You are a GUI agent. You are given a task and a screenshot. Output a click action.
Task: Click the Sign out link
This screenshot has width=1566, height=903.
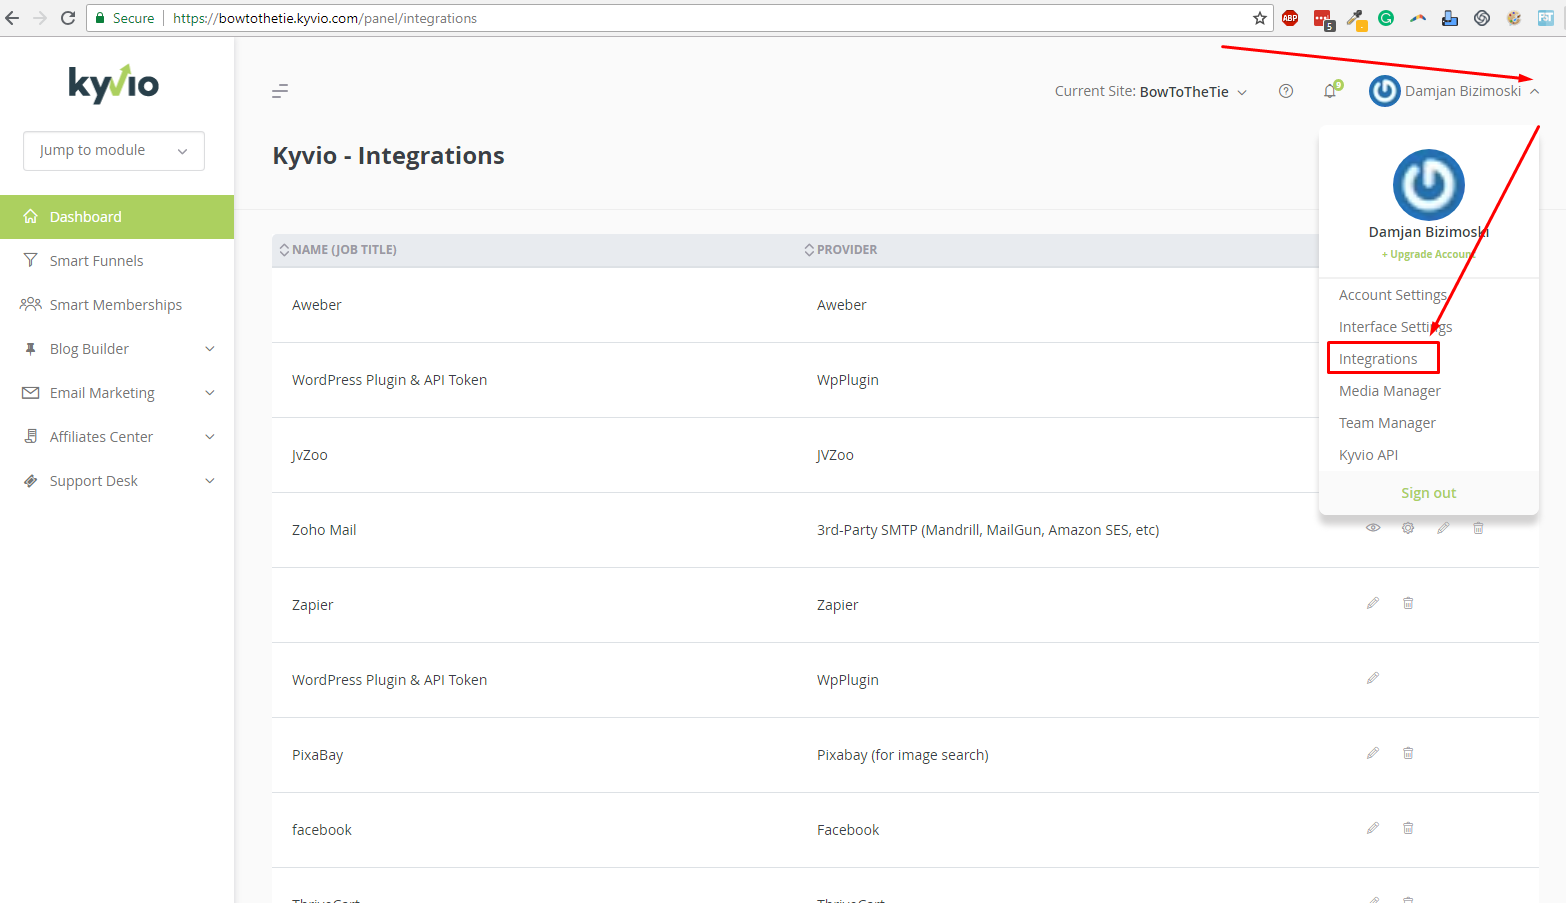1428,493
